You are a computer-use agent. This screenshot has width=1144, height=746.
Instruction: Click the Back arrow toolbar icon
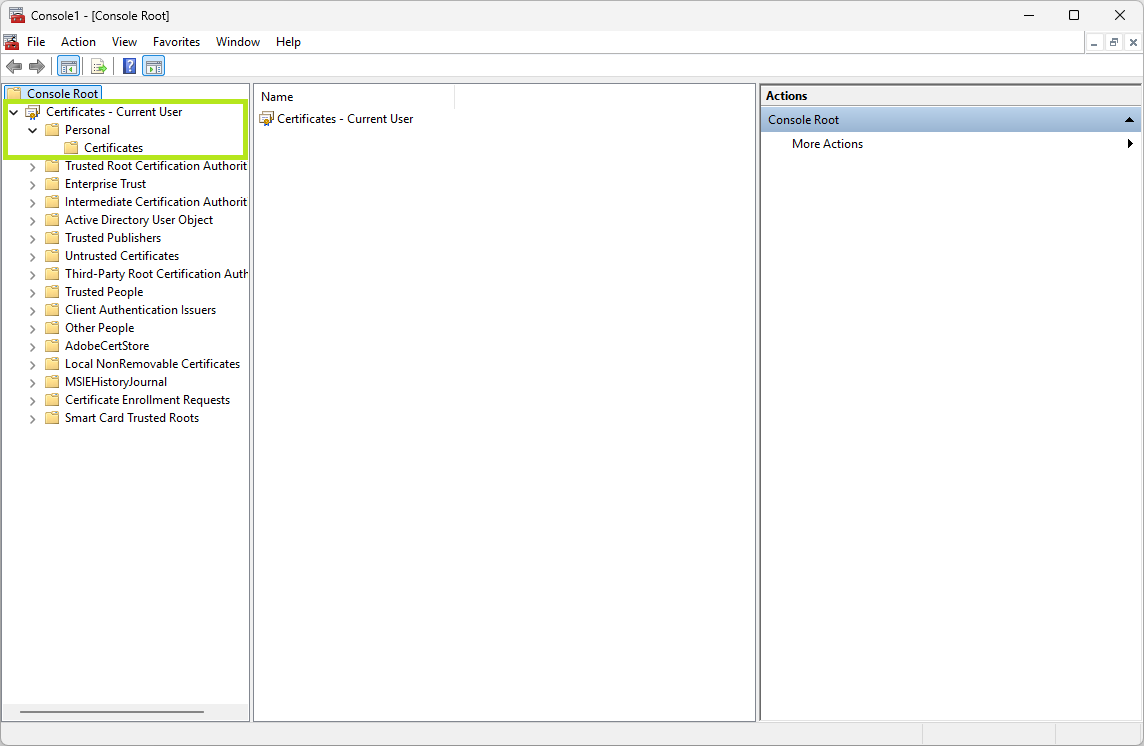click(x=14, y=66)
